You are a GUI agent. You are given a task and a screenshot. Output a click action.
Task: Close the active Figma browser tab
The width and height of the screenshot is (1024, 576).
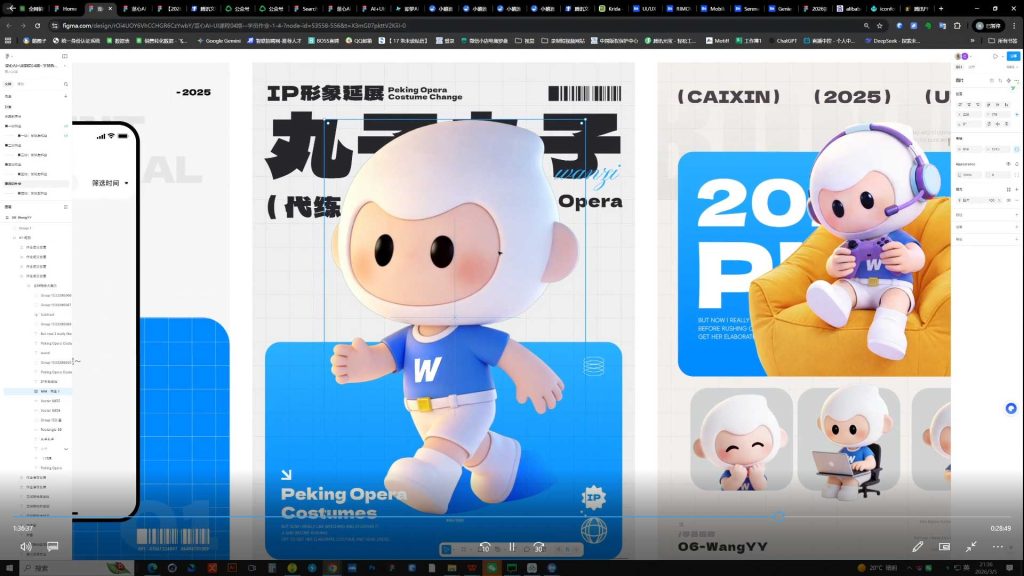pyautogui.click(x=110, y=9)
